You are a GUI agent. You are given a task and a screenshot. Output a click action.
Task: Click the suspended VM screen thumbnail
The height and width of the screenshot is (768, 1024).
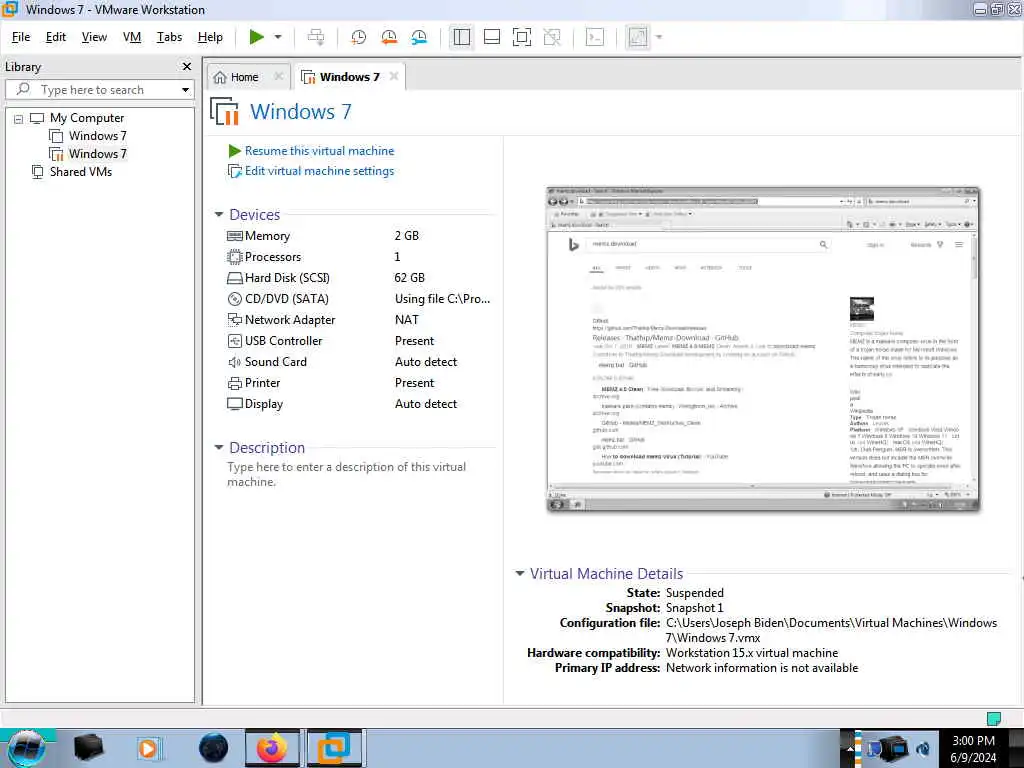[763, 349]
